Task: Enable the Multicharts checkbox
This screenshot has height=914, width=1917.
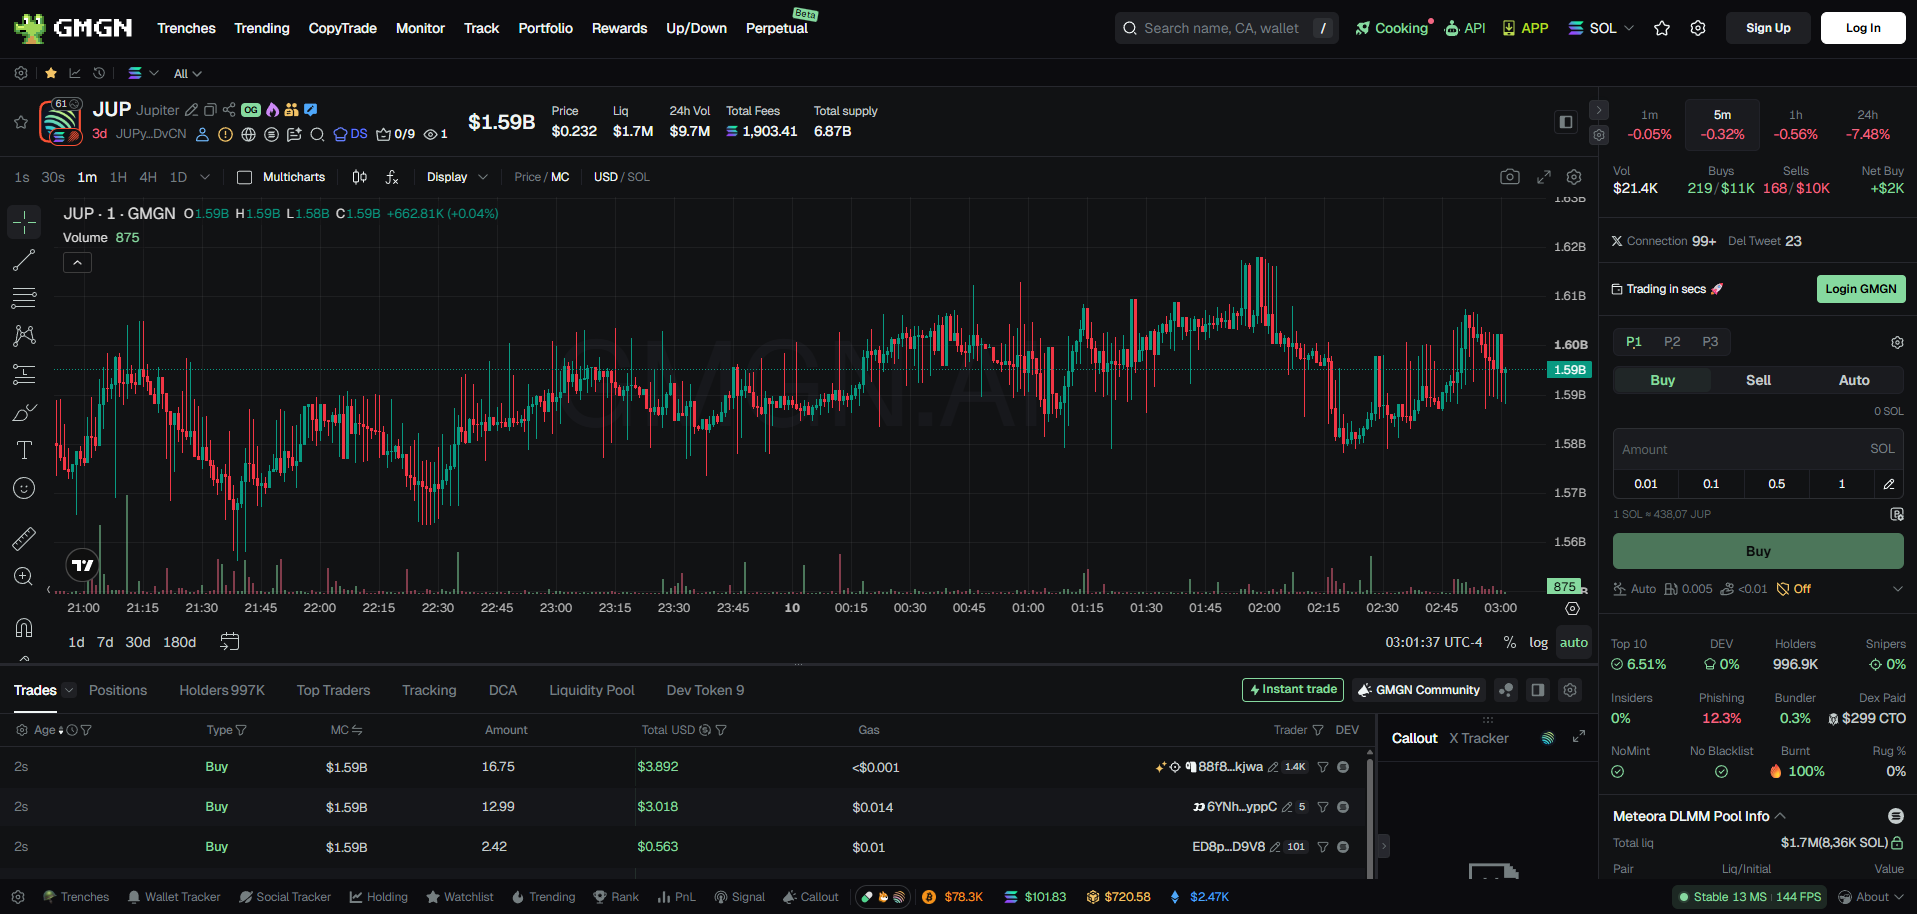Action: click(244, 177)
